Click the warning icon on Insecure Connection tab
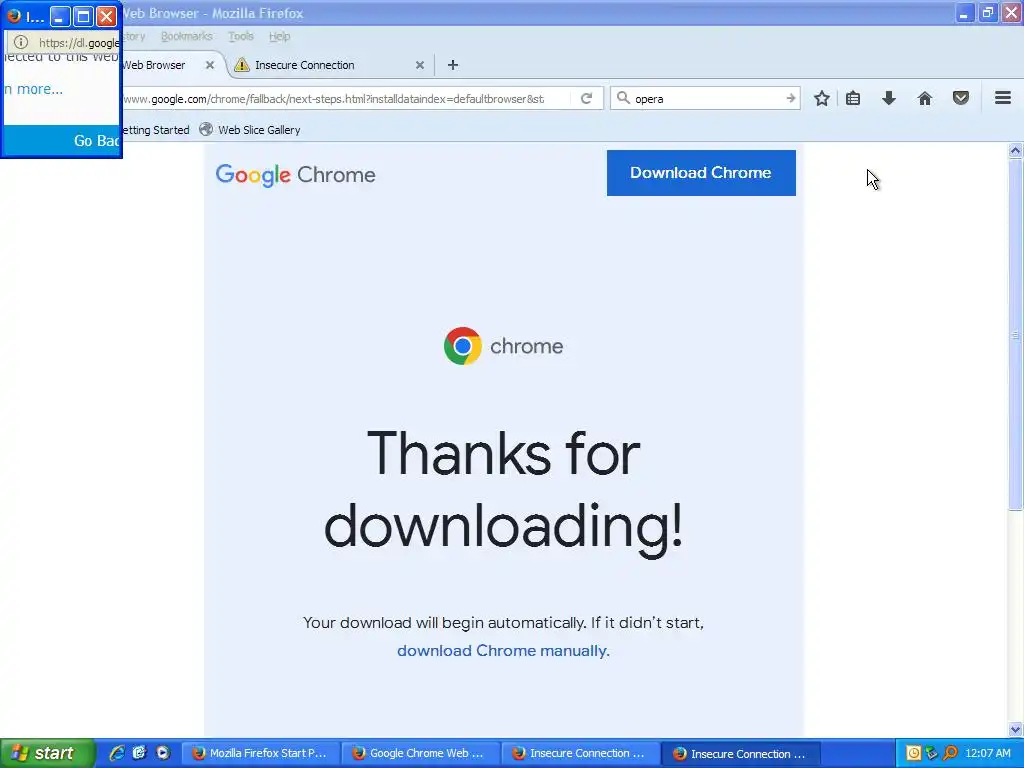 point(242,65)
